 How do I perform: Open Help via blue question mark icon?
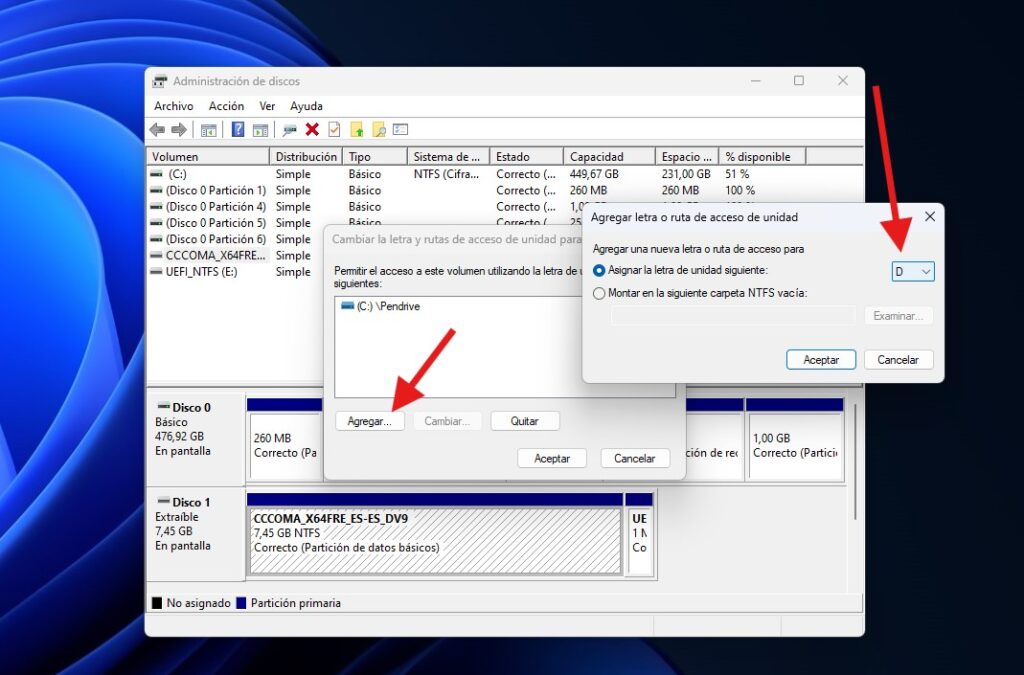click(238, 129)
